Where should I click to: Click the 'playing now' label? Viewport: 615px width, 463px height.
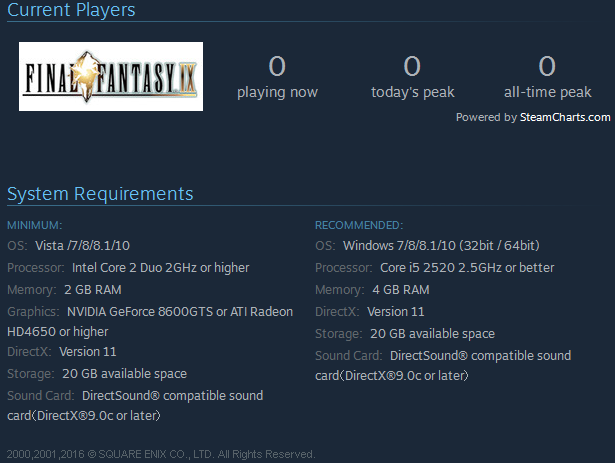pos(277,93)
